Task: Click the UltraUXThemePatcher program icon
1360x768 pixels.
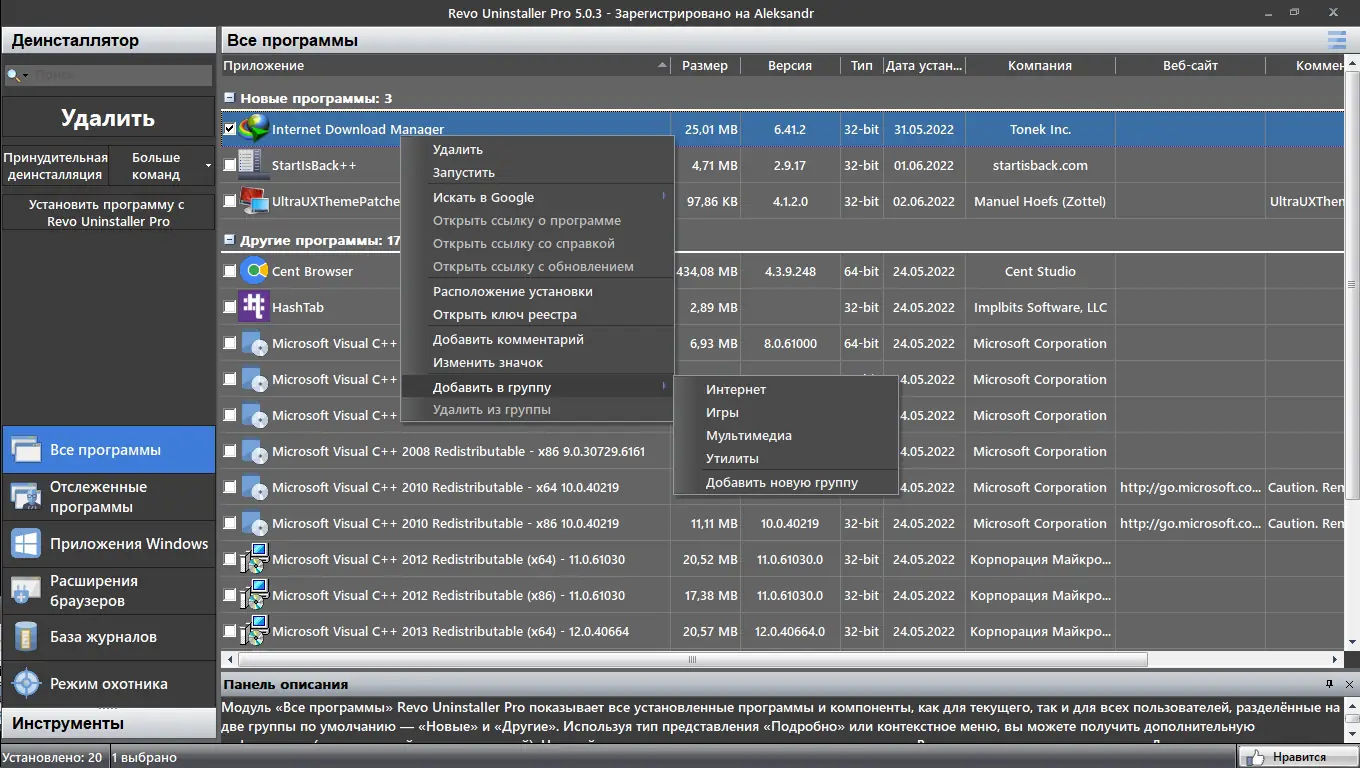Action: 255,201
